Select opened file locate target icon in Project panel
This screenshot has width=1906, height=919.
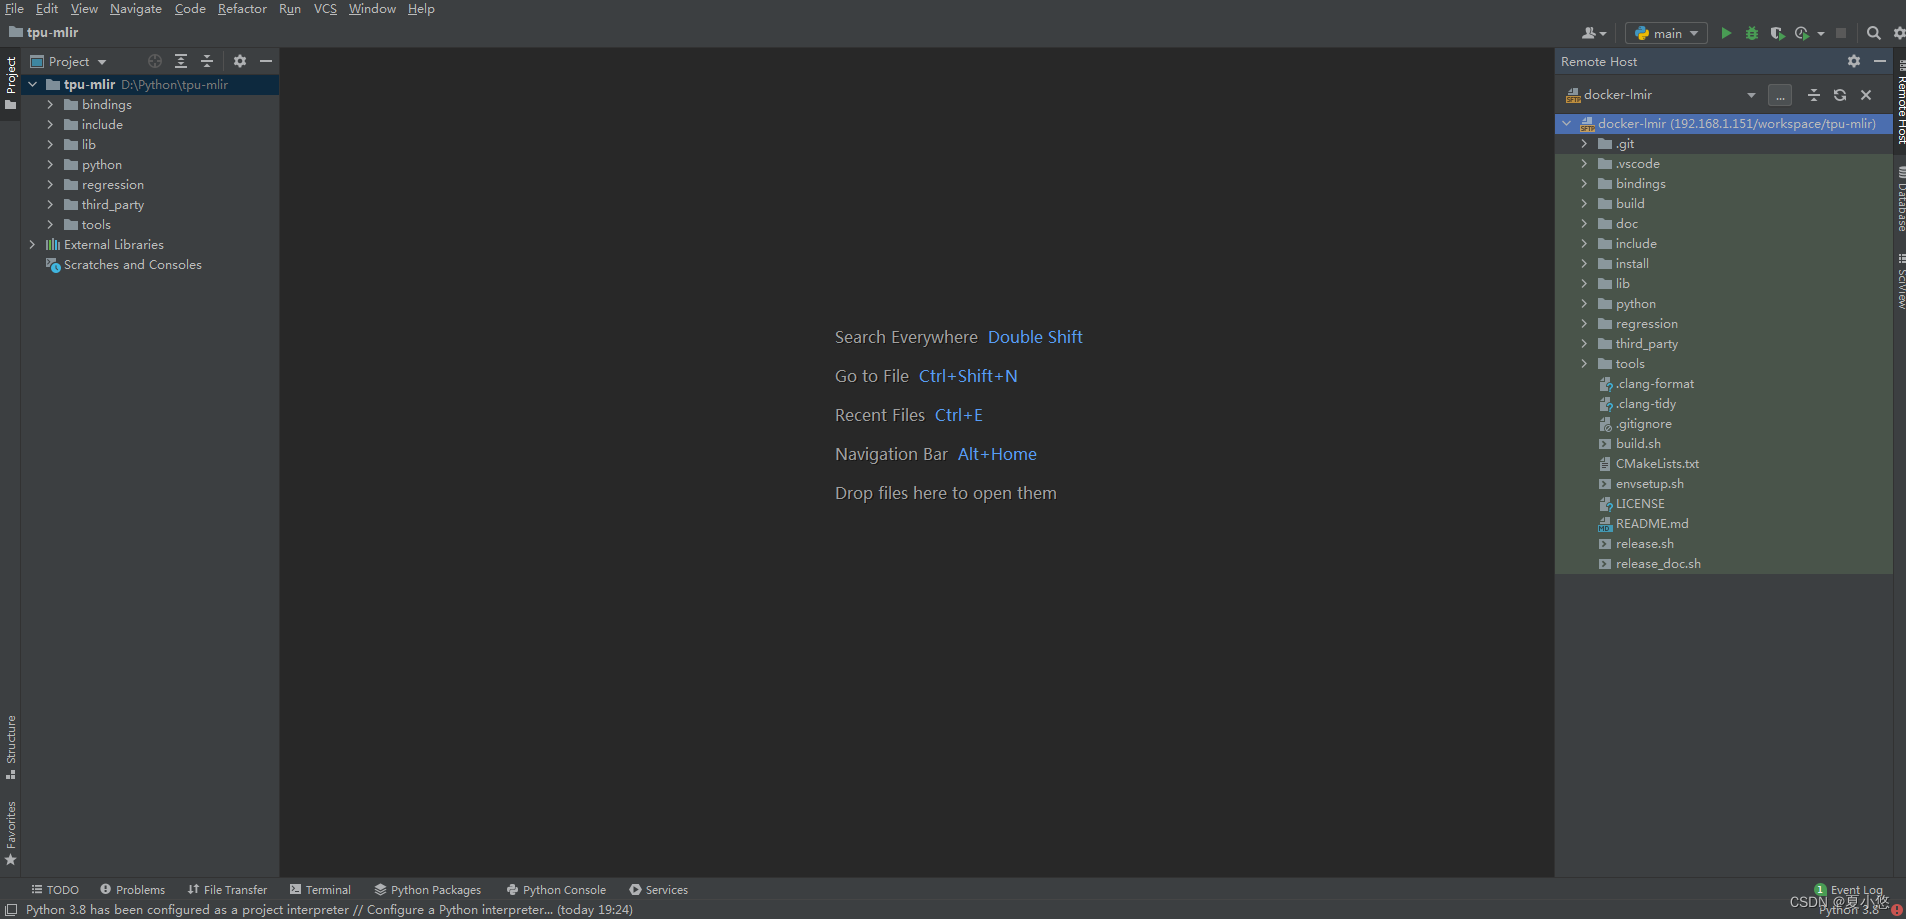[x=155, y=61]
